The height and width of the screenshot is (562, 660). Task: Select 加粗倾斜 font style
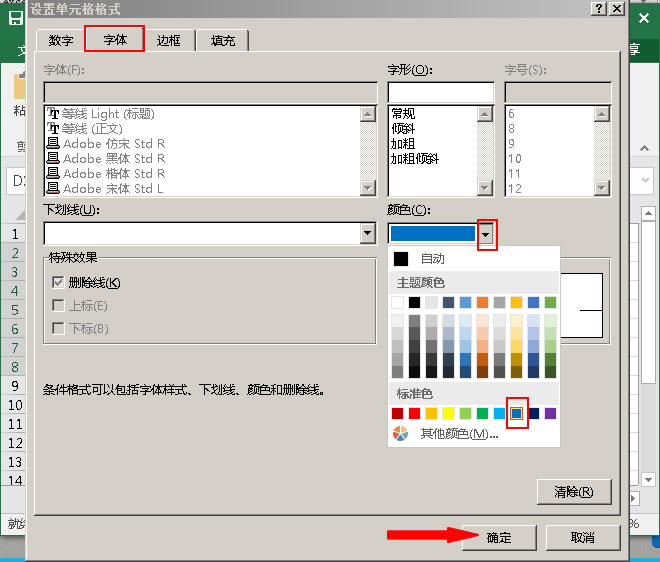coord(415,159)
